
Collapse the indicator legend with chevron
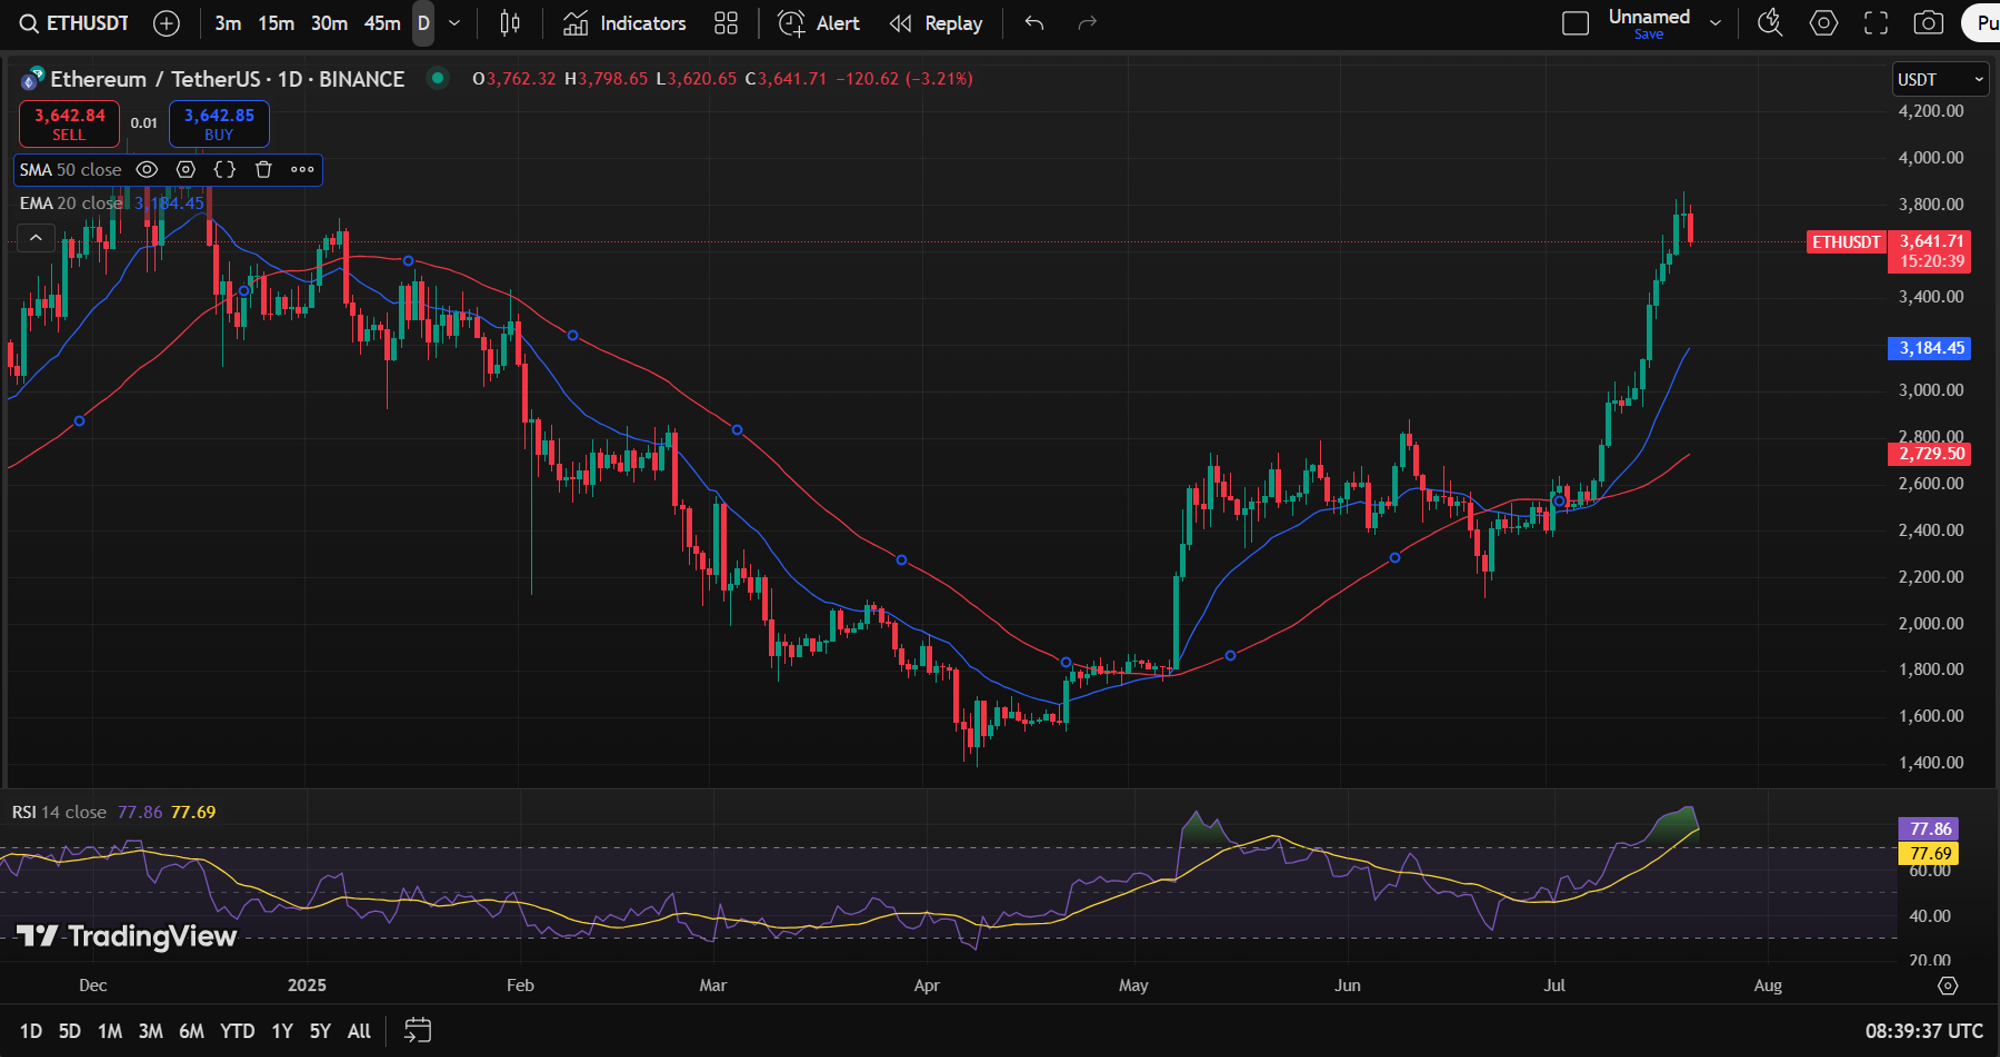click(35, 238)
